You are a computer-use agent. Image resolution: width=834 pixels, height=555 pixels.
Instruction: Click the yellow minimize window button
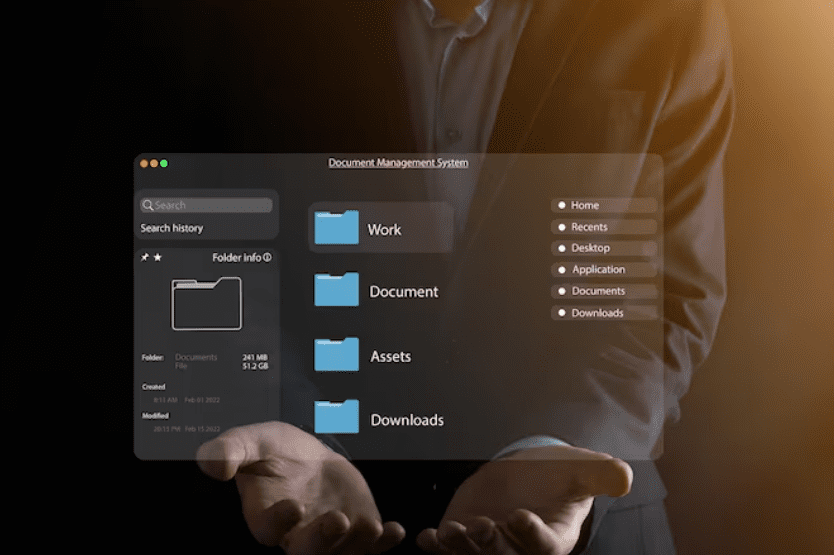click(x=154, y=163)
